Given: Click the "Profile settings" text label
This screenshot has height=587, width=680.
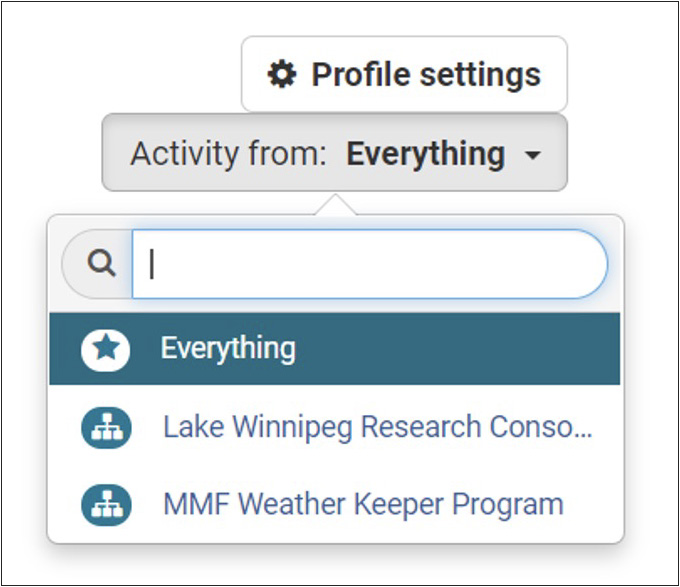Looking at the screenshot, I should point(426,74).
